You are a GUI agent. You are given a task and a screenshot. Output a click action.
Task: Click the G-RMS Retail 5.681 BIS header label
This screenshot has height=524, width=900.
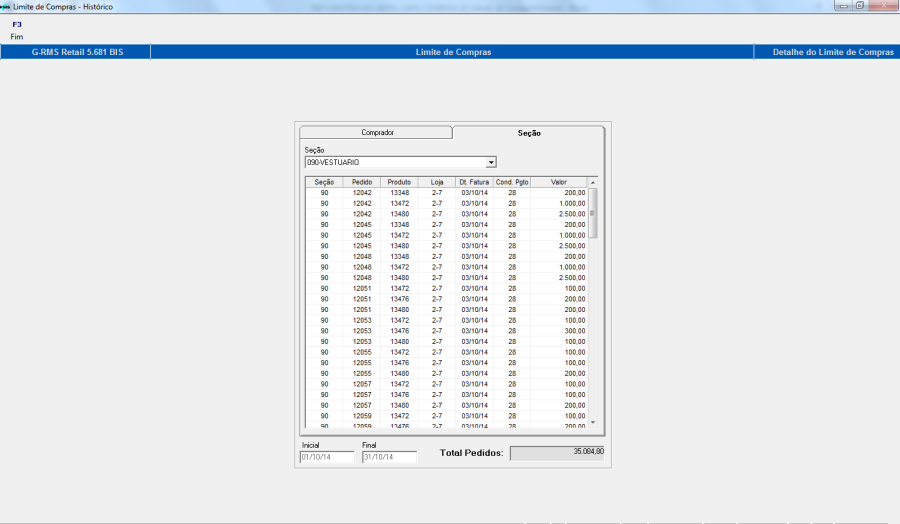pyautogui.click(x=77, y=52)
